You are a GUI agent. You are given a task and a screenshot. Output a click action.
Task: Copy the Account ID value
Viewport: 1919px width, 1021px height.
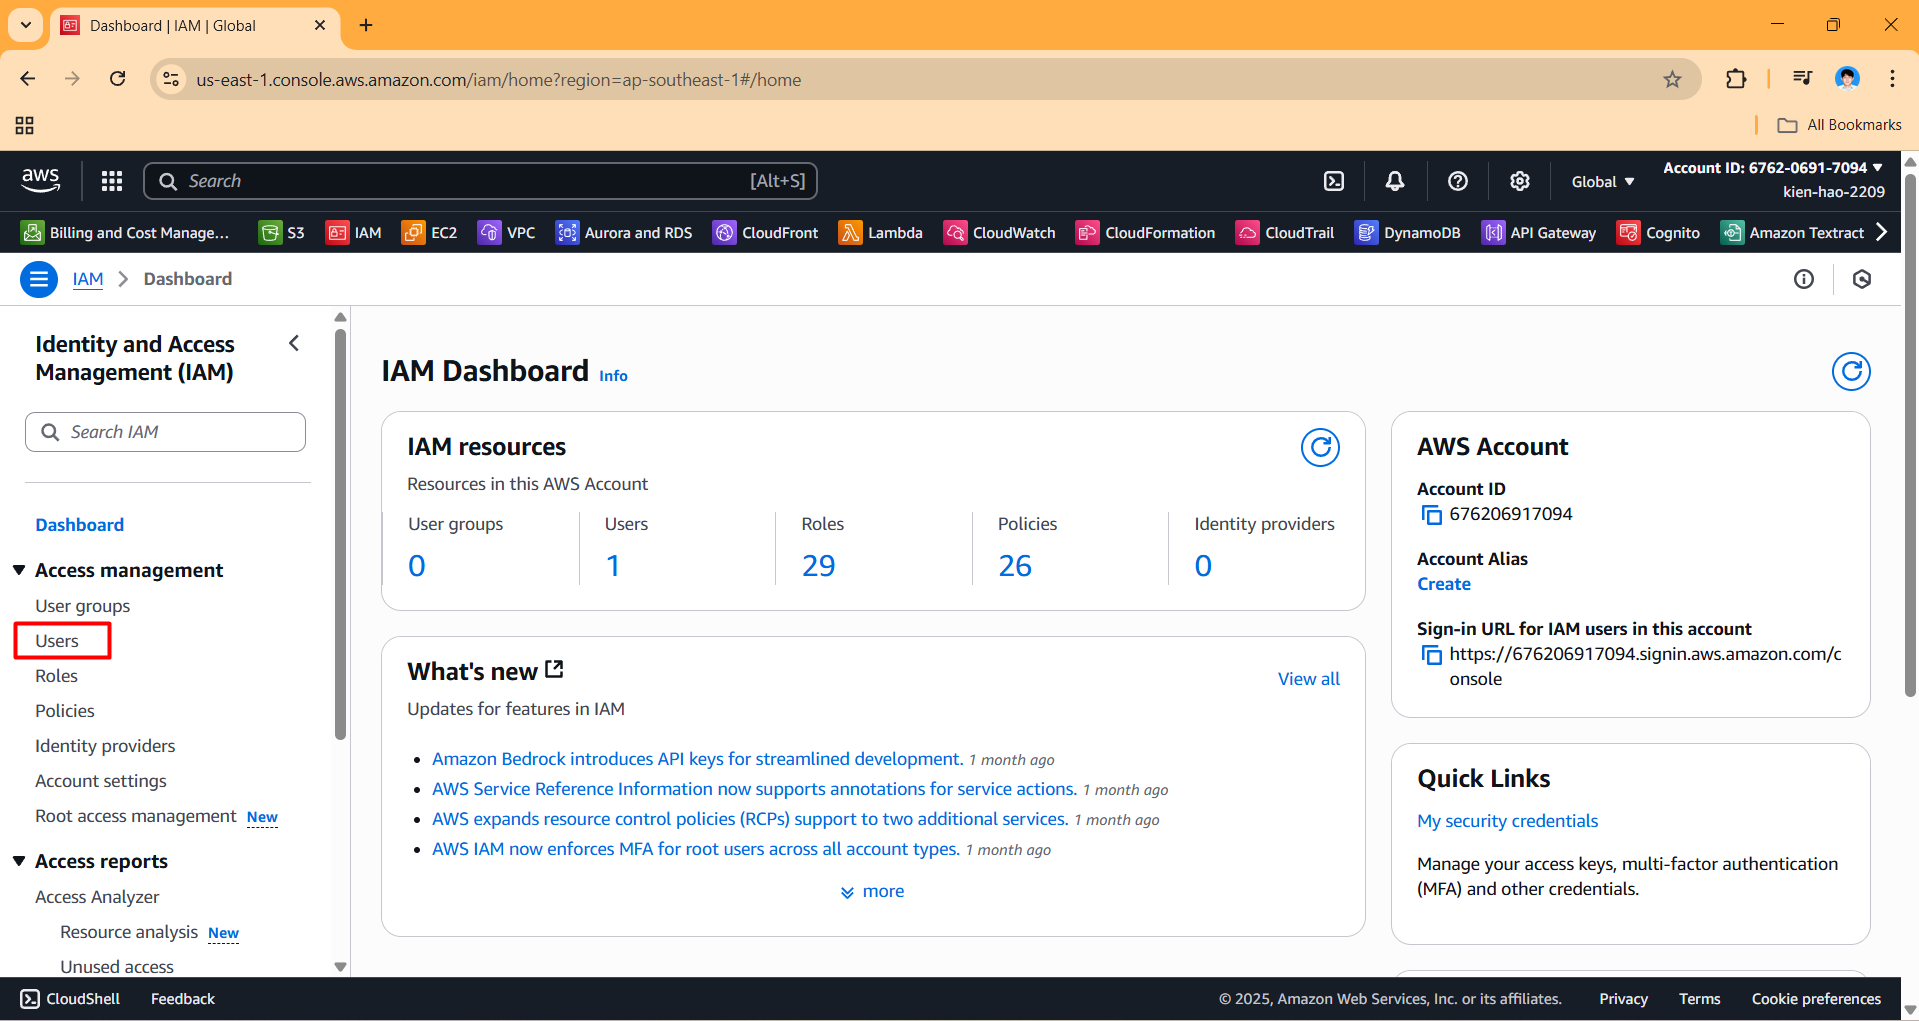(1431, 515)
